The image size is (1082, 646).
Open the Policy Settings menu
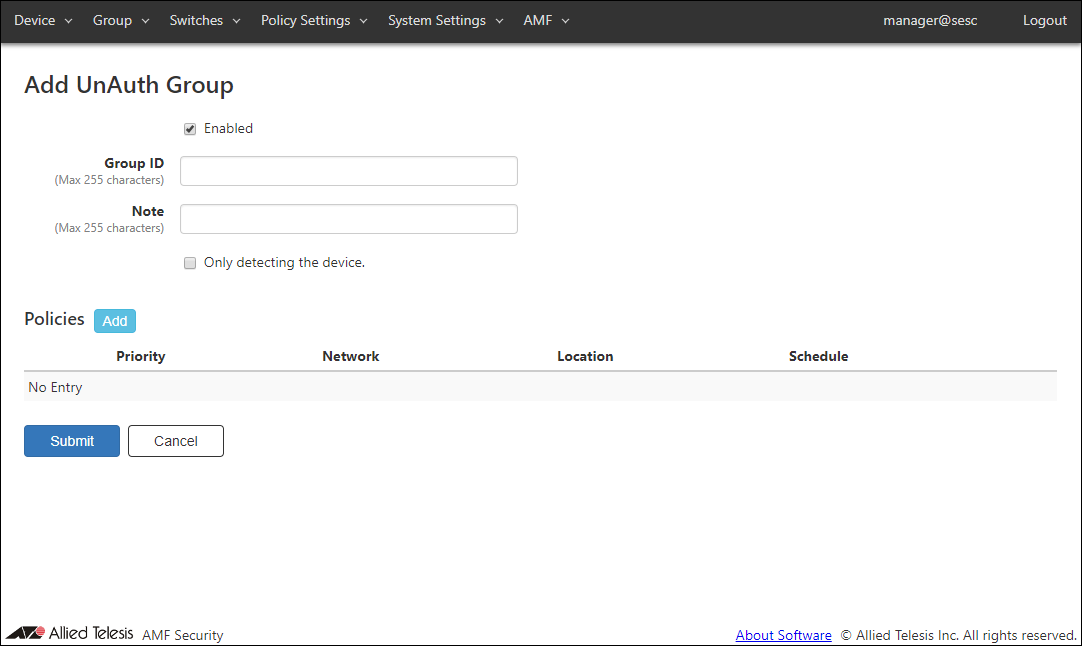[x=313, y=21]
